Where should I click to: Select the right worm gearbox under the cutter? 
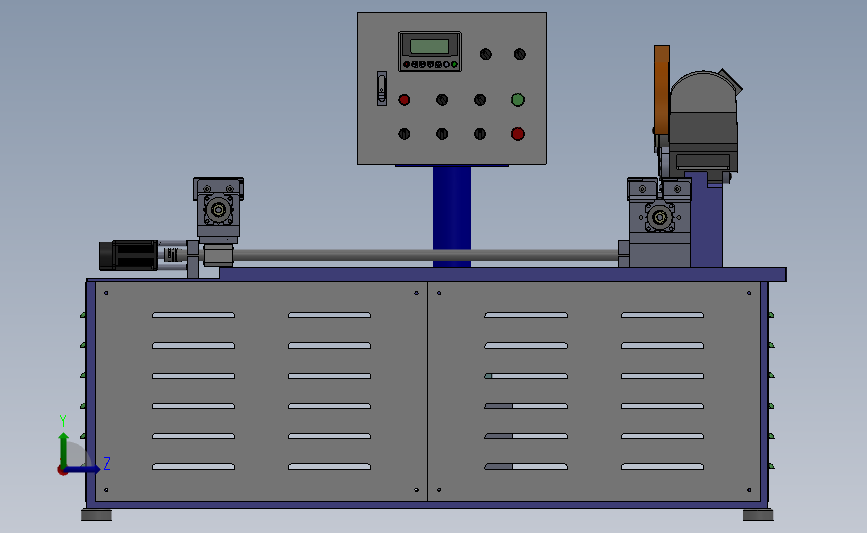[659, 217]
